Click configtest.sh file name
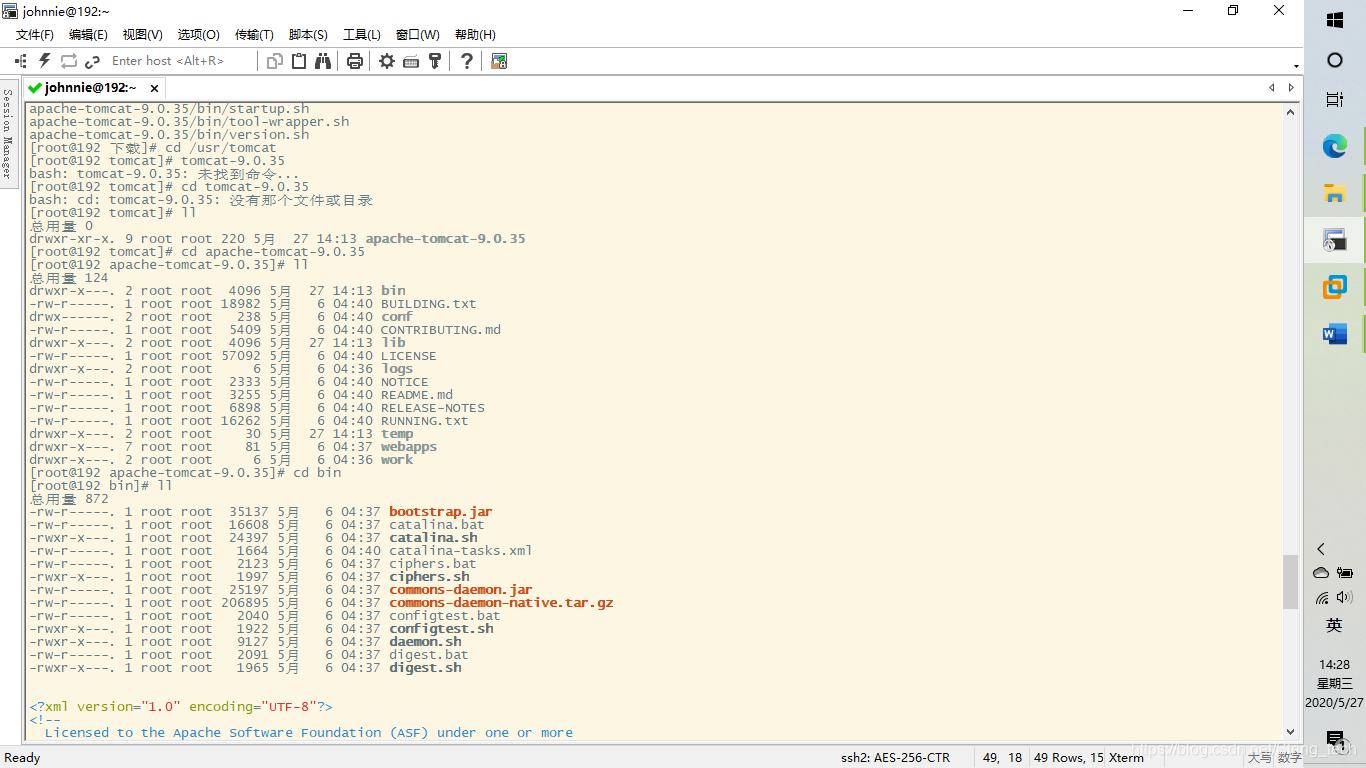Screen dimensions: 1366x768 441,629
